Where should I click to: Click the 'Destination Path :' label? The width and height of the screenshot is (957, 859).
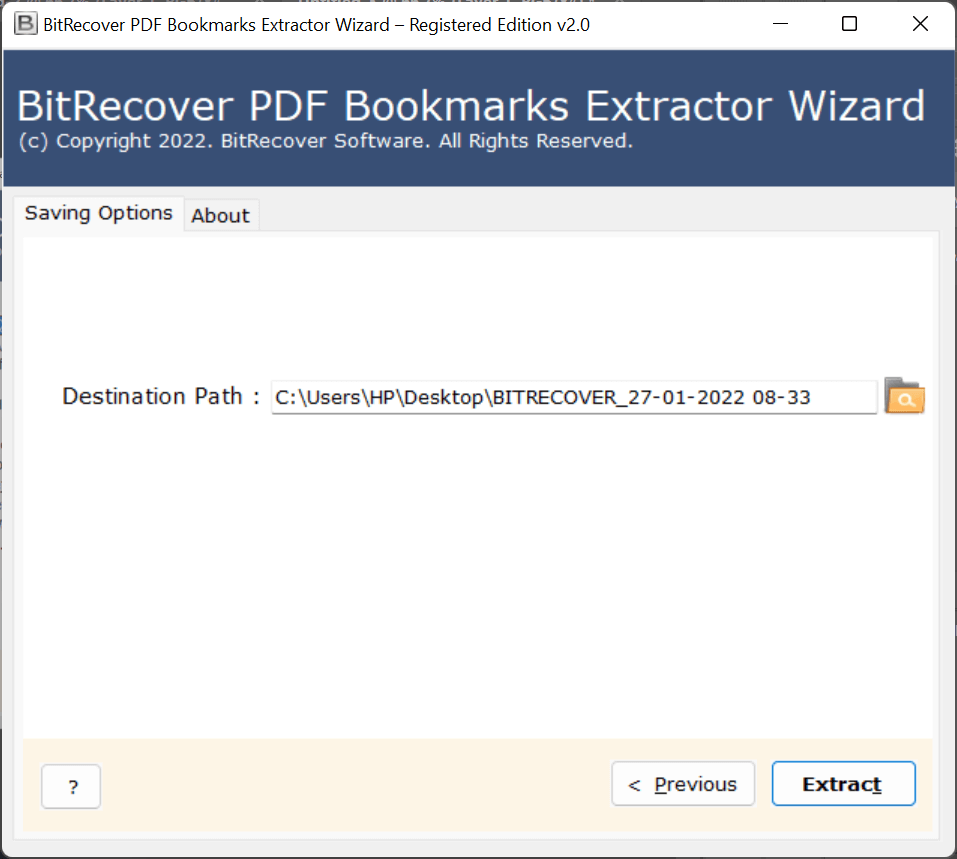coord(161,396)
